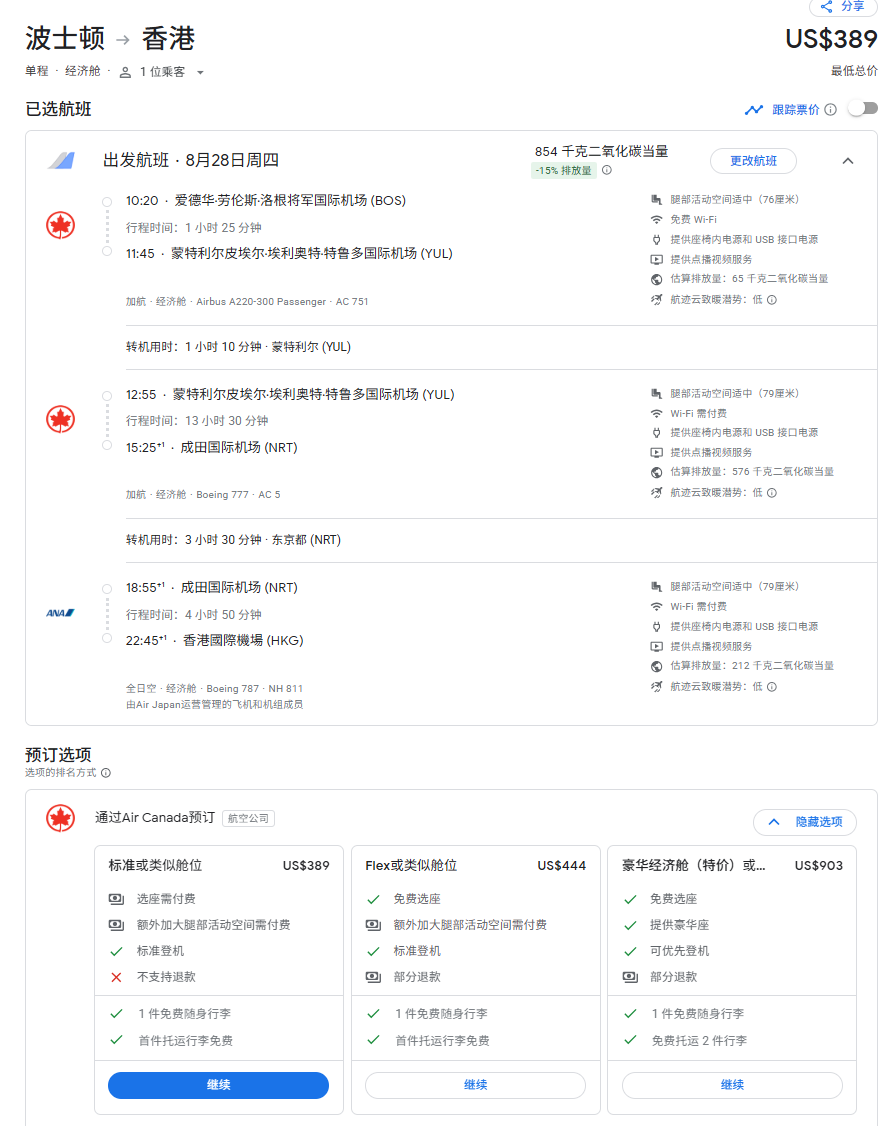The height and width of the screenshot is (1126, 886).
Task: Click the ANA airline logo
Action: pyautogui.click(x=61, y=613)
